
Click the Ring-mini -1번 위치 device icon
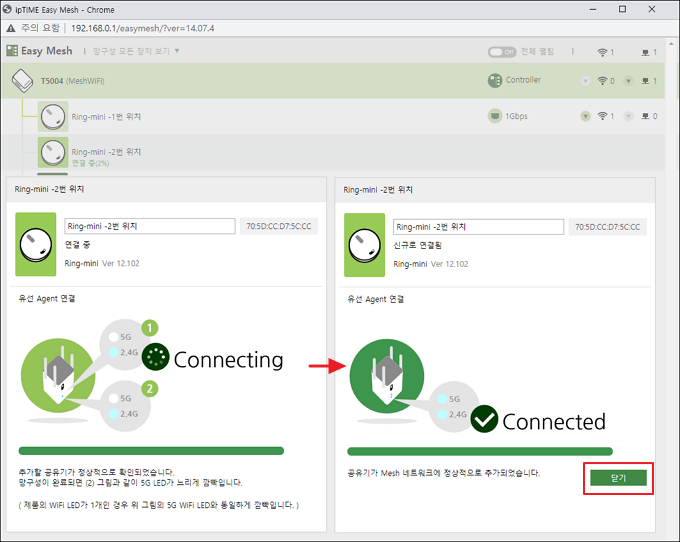53,116
